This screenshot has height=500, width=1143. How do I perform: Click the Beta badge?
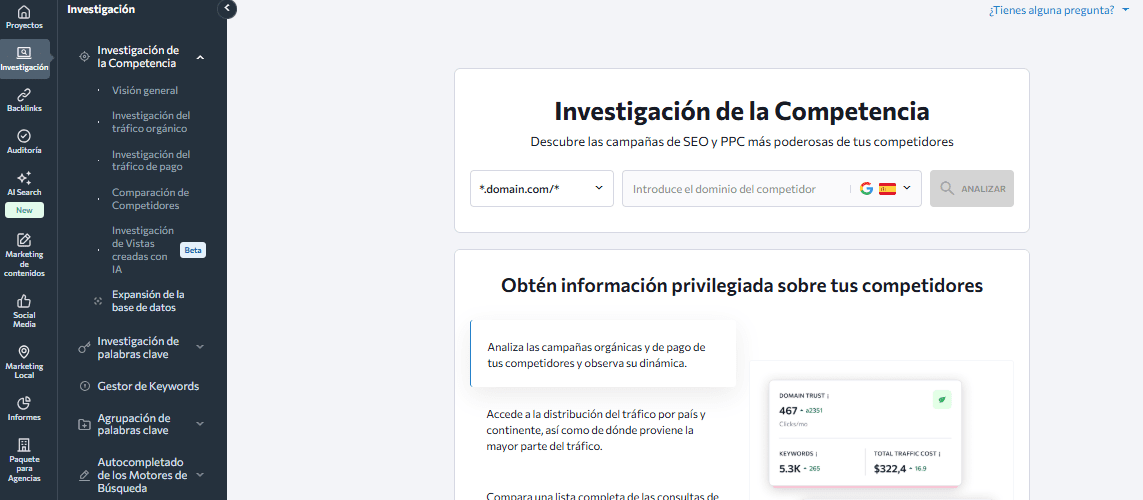coord(193,250)
